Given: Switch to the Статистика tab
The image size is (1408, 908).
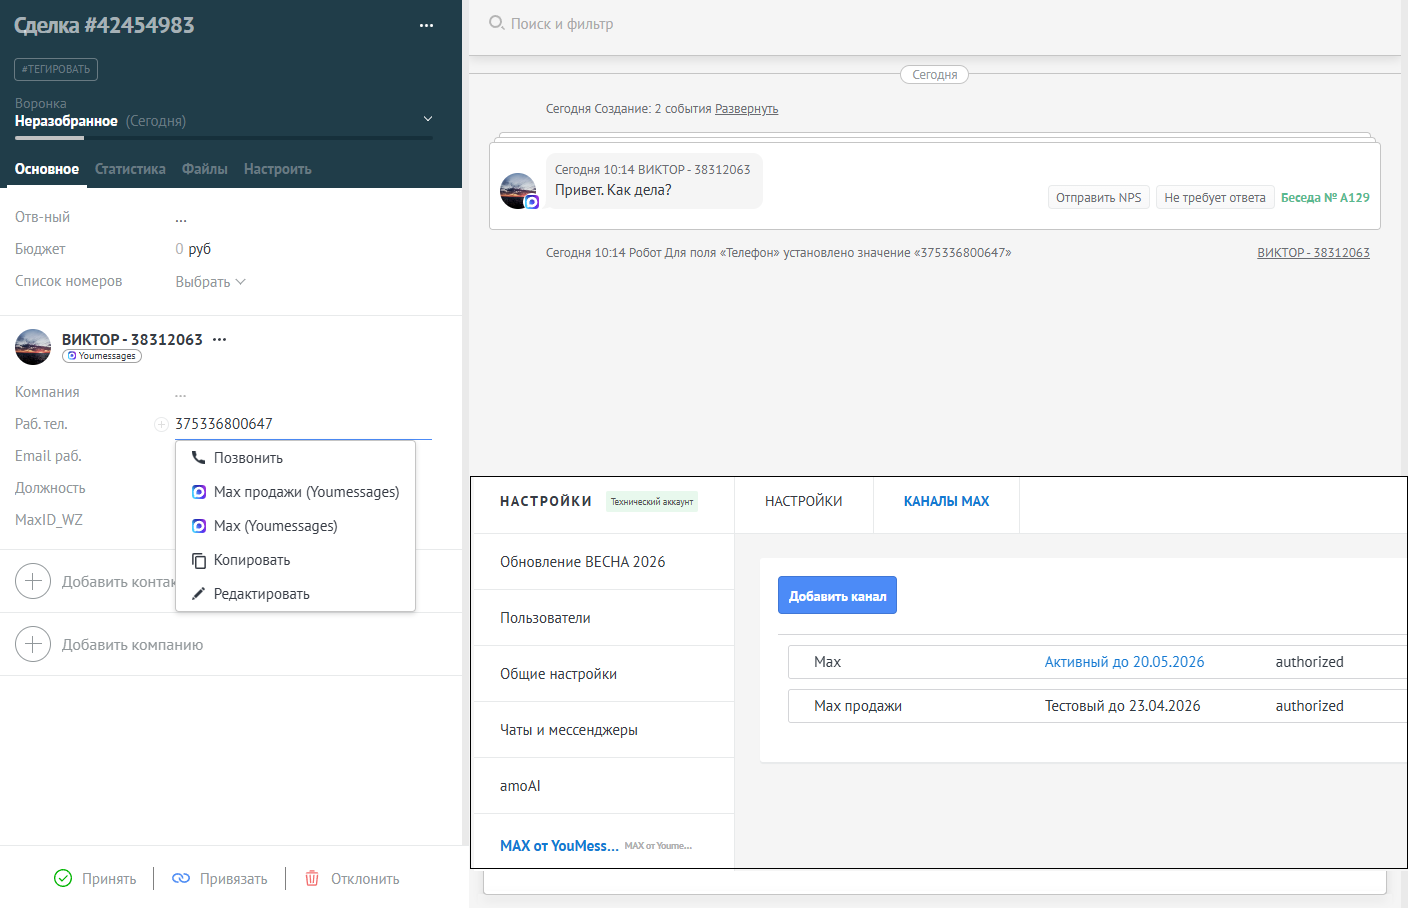Looking at the screenshot, I should [x=130, y=169].
